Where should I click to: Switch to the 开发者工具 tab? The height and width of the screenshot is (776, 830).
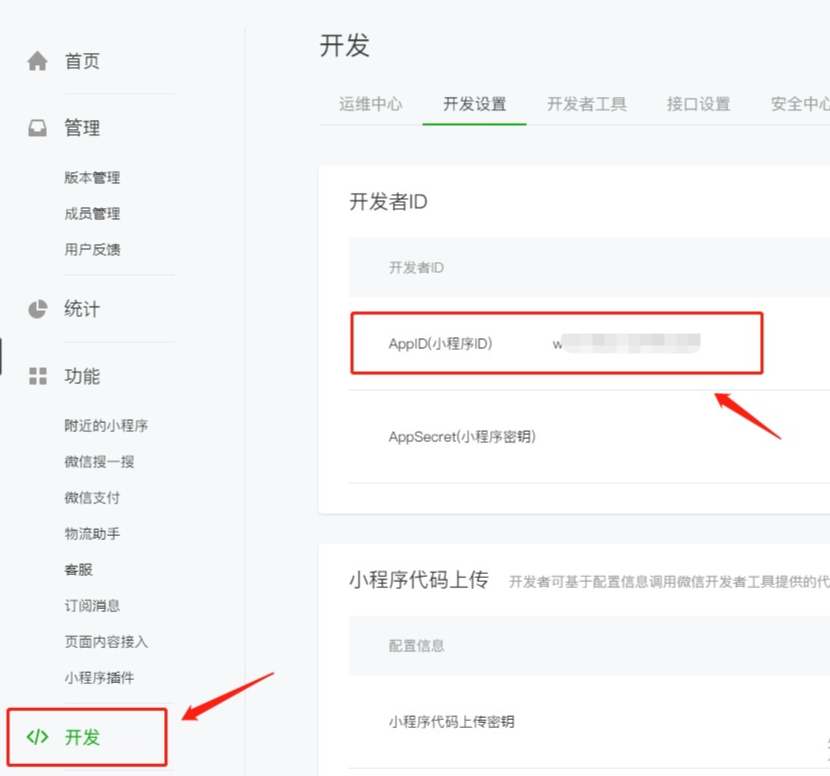tap(586, 104)
